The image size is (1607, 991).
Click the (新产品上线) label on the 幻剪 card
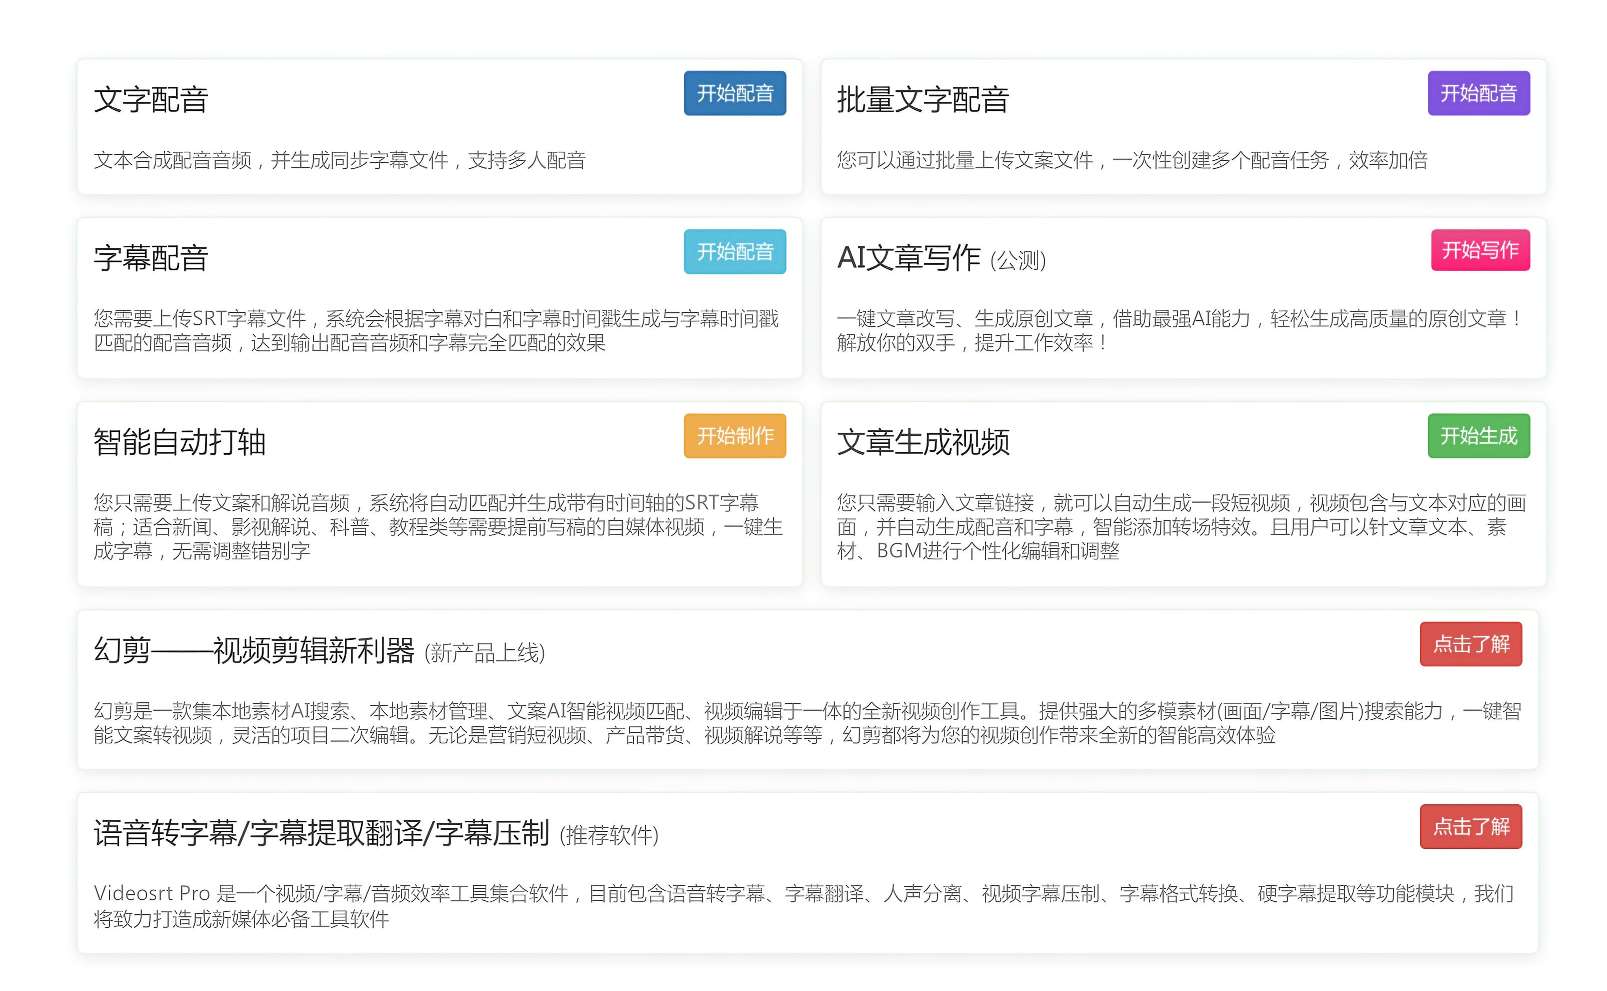485,653
